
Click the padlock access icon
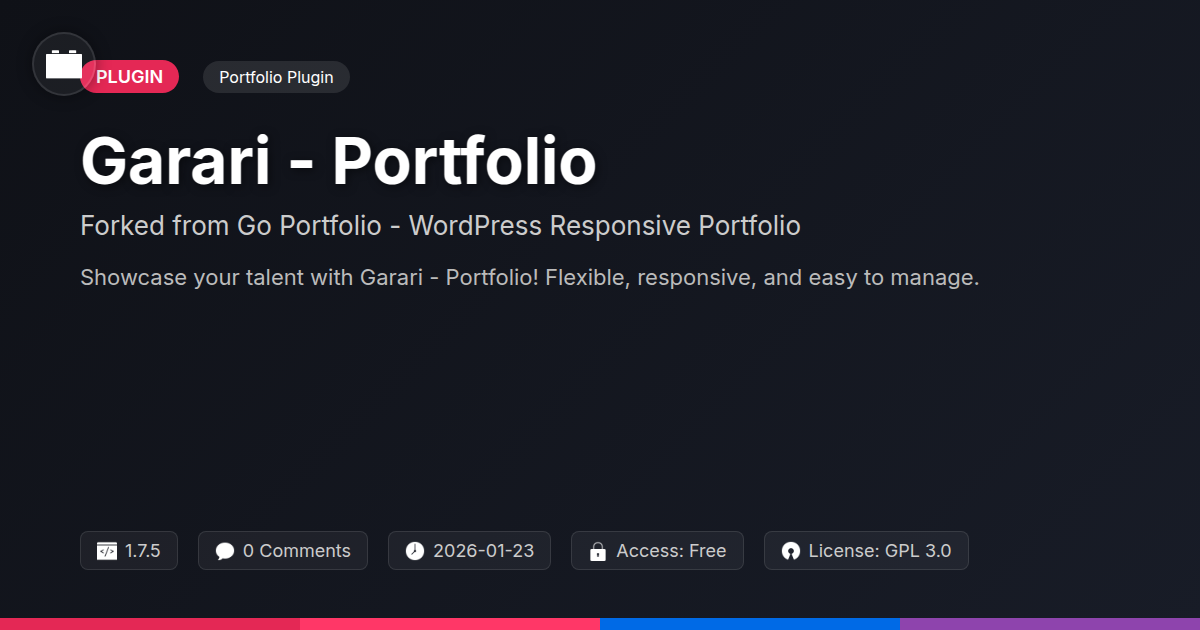pyautogui.click(x=598, y=551)
